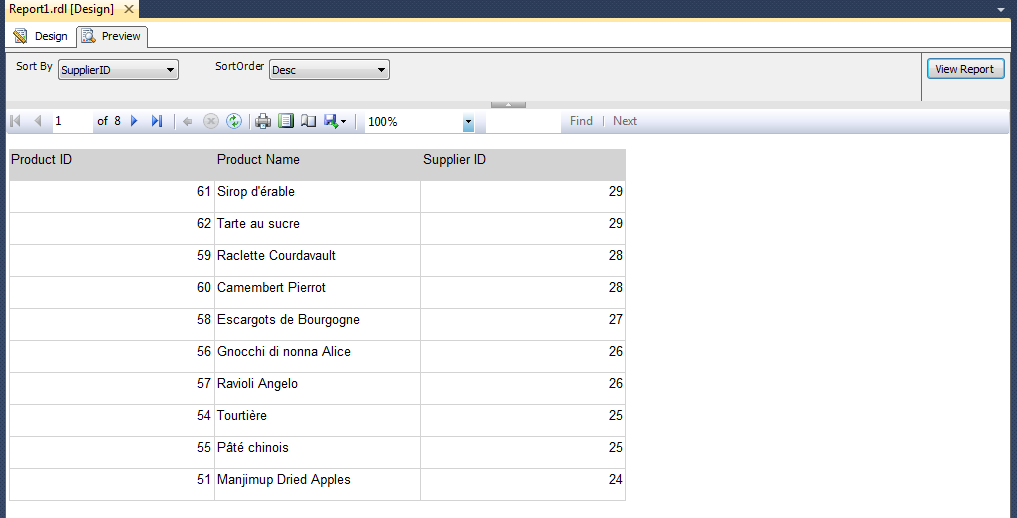The height and width of the screenshot is (518, 1017).
Task: Go to the first page of report
Action: pyautogui.click(x=16, y=121)
